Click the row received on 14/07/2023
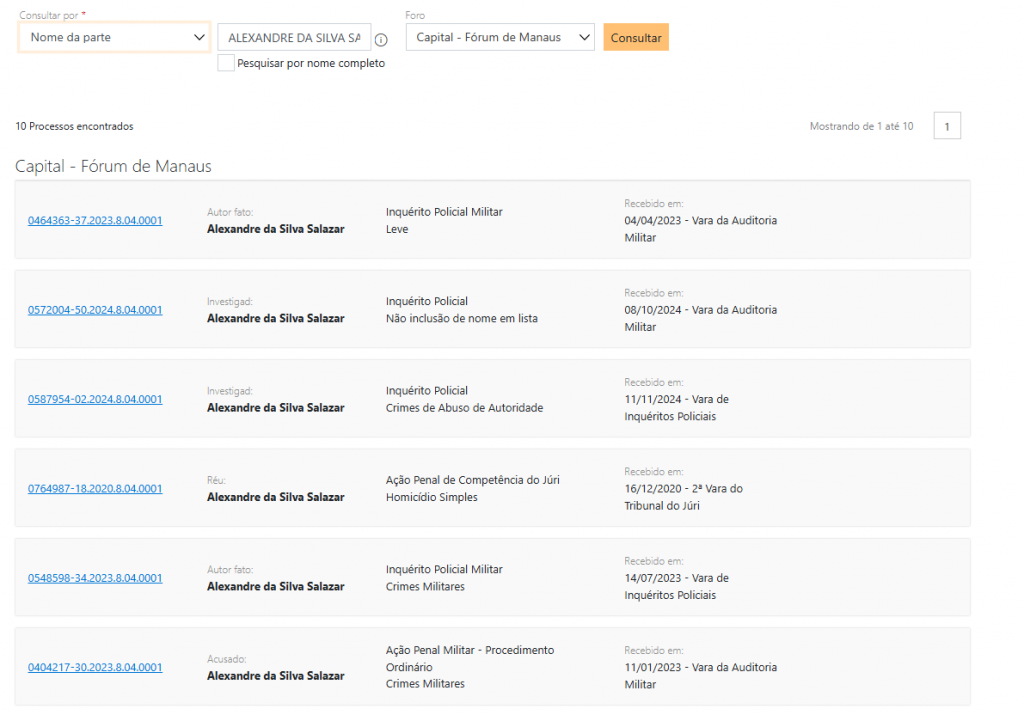 point(676,578)
